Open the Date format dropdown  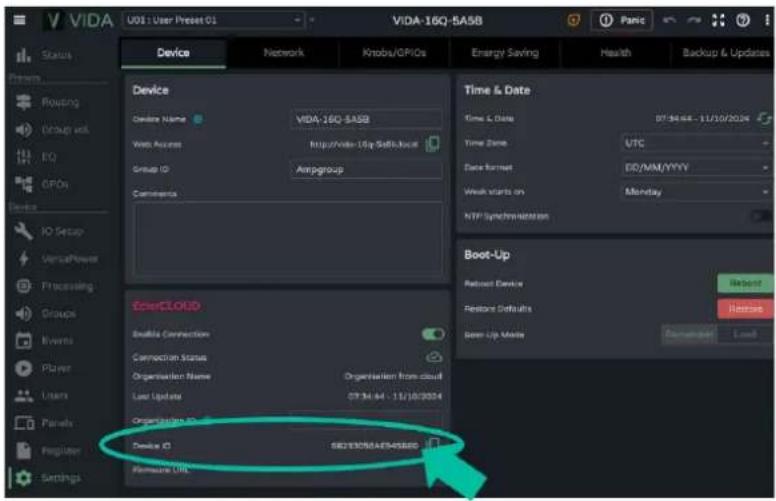click(x=696, y=167)
